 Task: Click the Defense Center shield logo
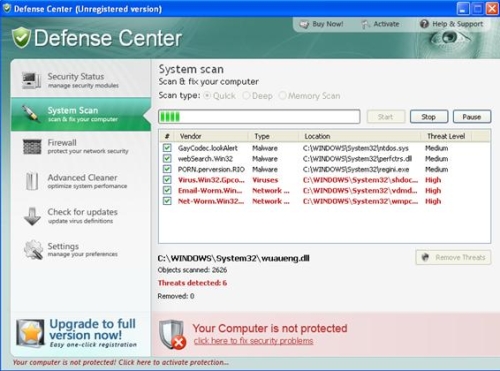(x=22, y=37)
